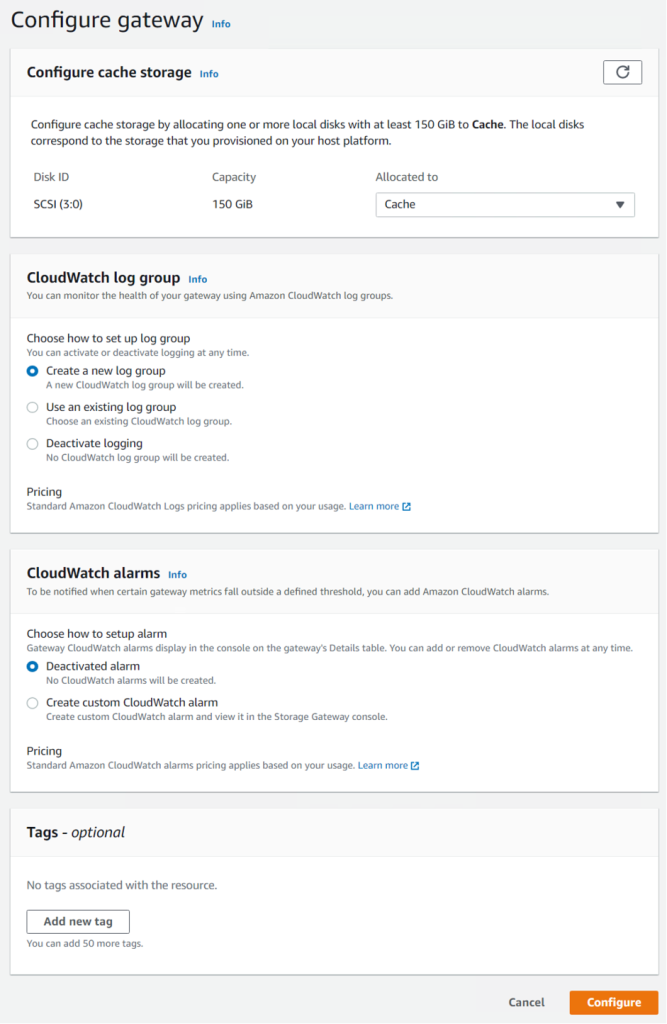Click external link icon under alarms Pricing
The height and width of the screenshot is (1024, 667).
pos(415,766)
